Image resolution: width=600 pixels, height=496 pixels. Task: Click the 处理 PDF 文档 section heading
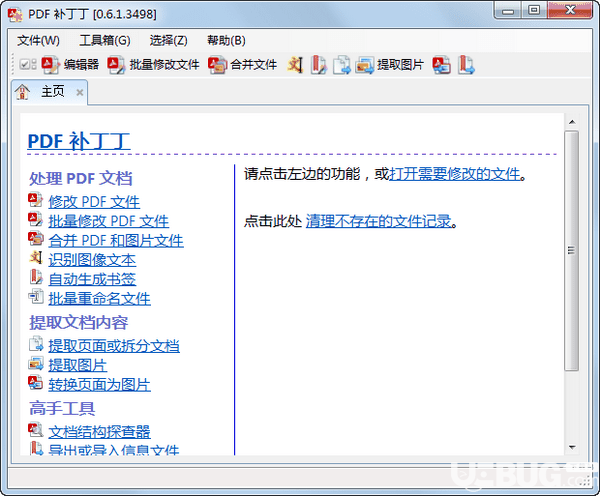pos(81,178)
